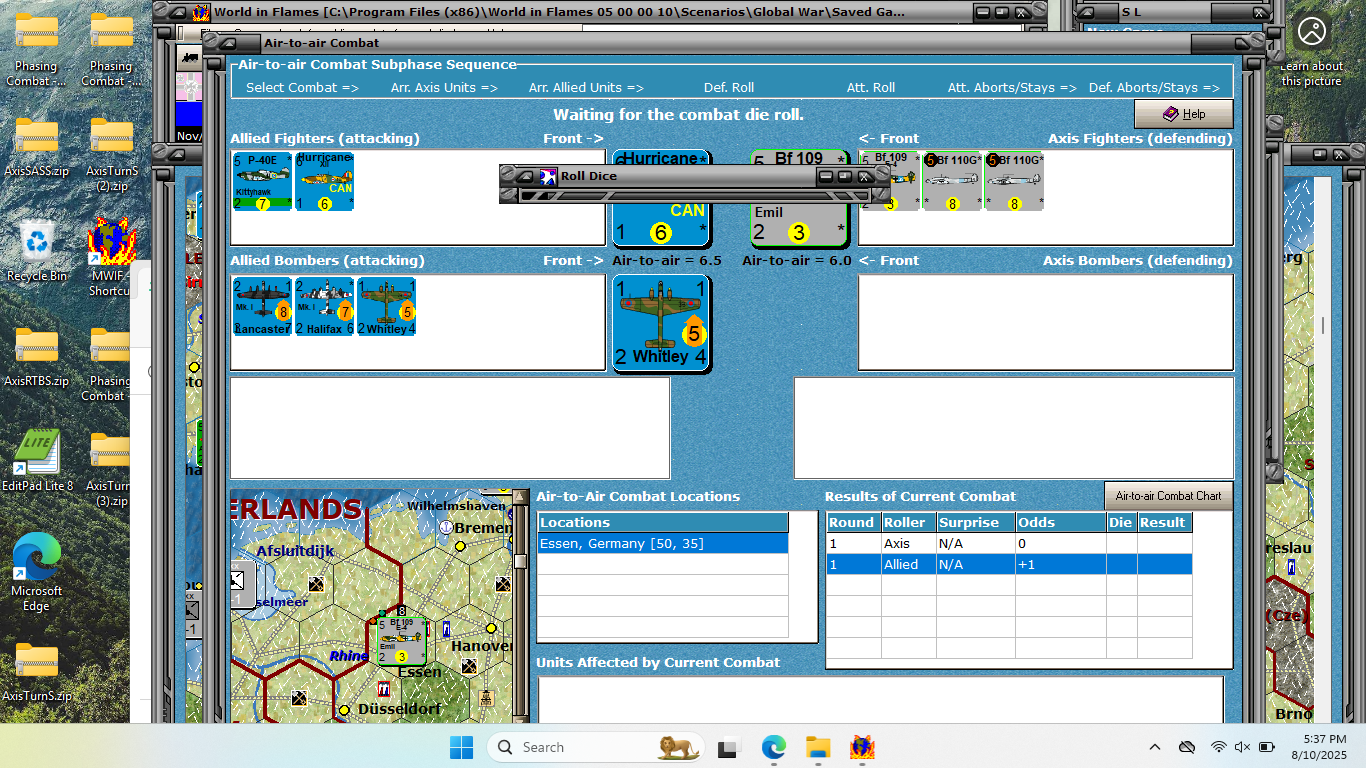Click the Halifax bomber counter

[325, 306]
